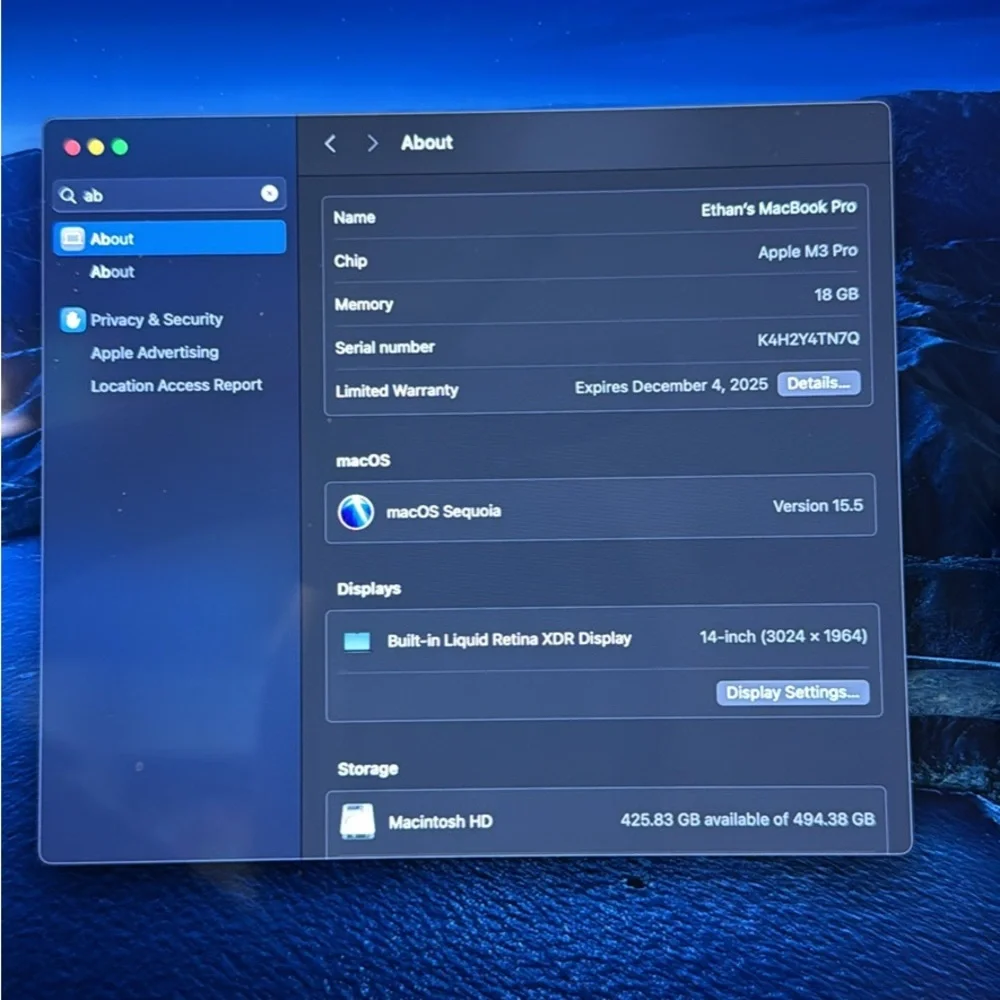The height and width of the screenshot is (1000, 1000).
Task: Open Apple Advertising search result
Action: point(154,353)
